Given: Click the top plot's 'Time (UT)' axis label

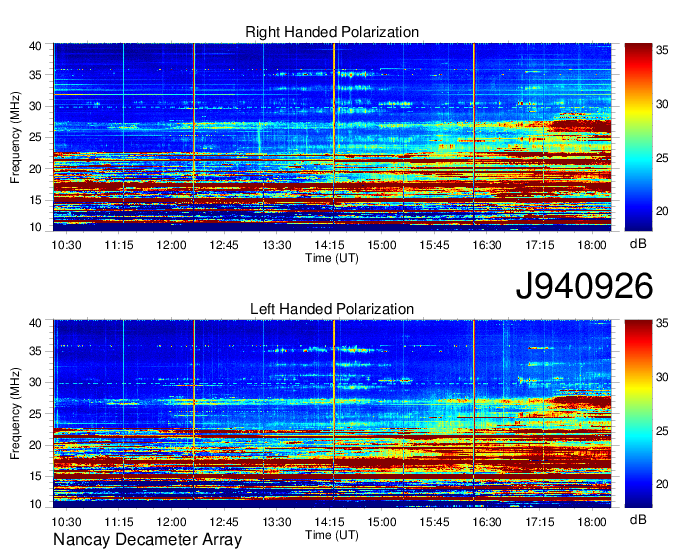Looking at the screenshot, I should (332, 258).
